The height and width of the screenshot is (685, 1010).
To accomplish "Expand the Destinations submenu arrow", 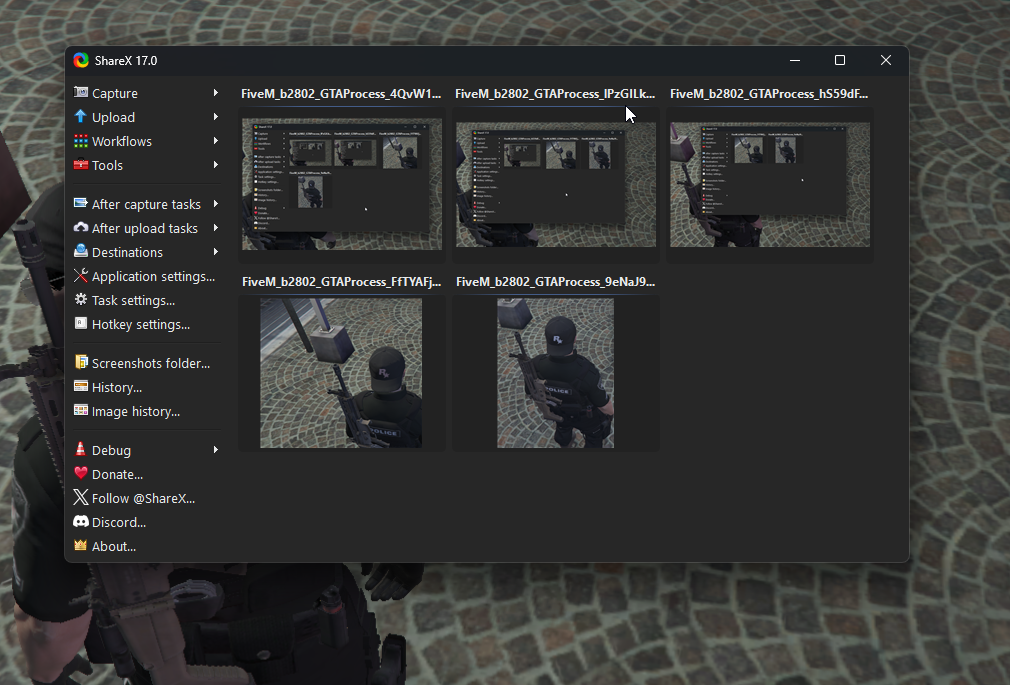I will (216, 252).
